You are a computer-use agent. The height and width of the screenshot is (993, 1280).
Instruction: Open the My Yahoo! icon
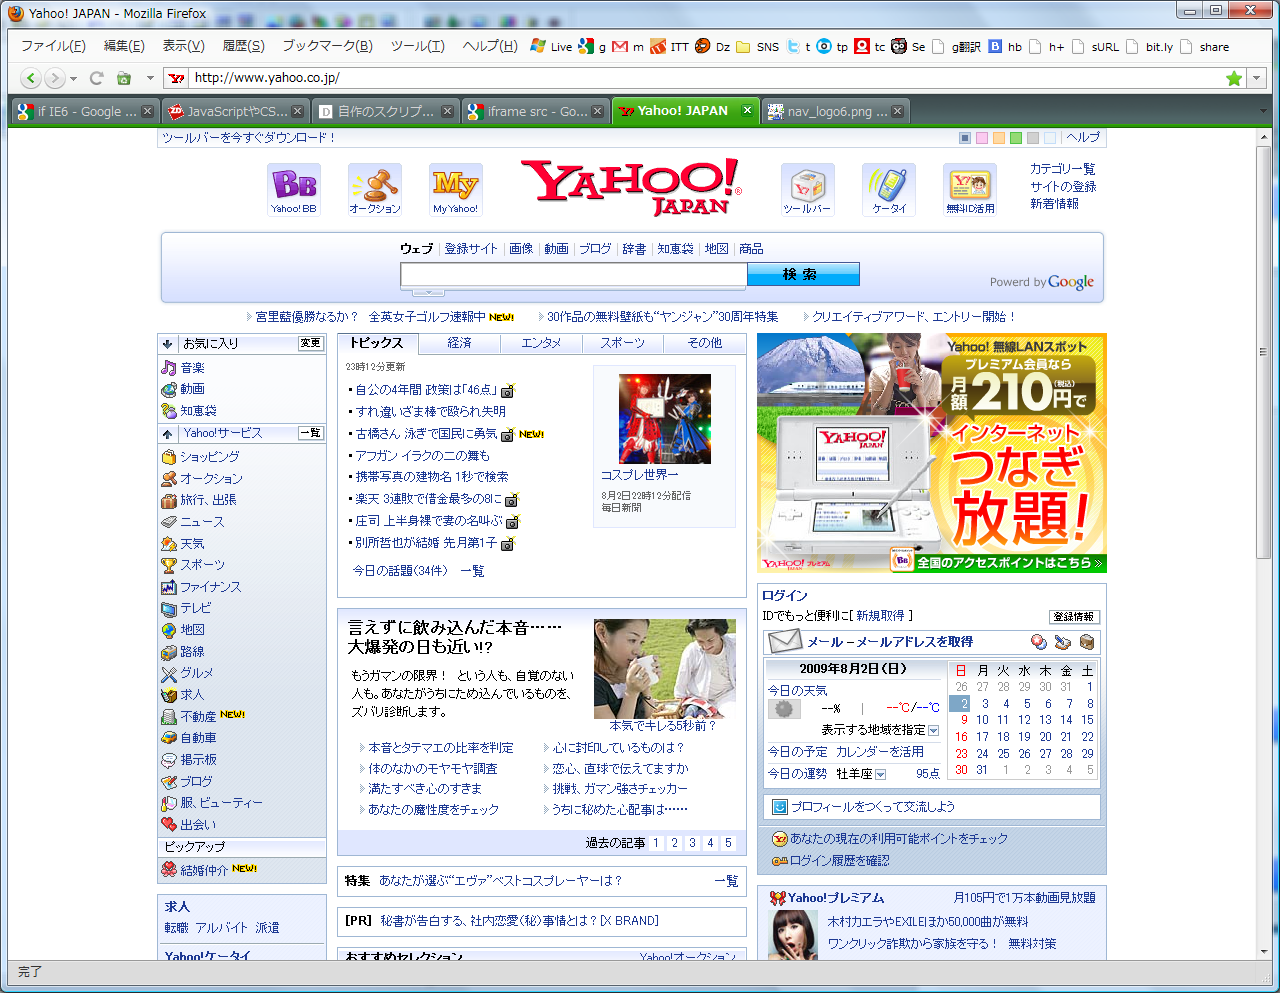click(456, 189)
